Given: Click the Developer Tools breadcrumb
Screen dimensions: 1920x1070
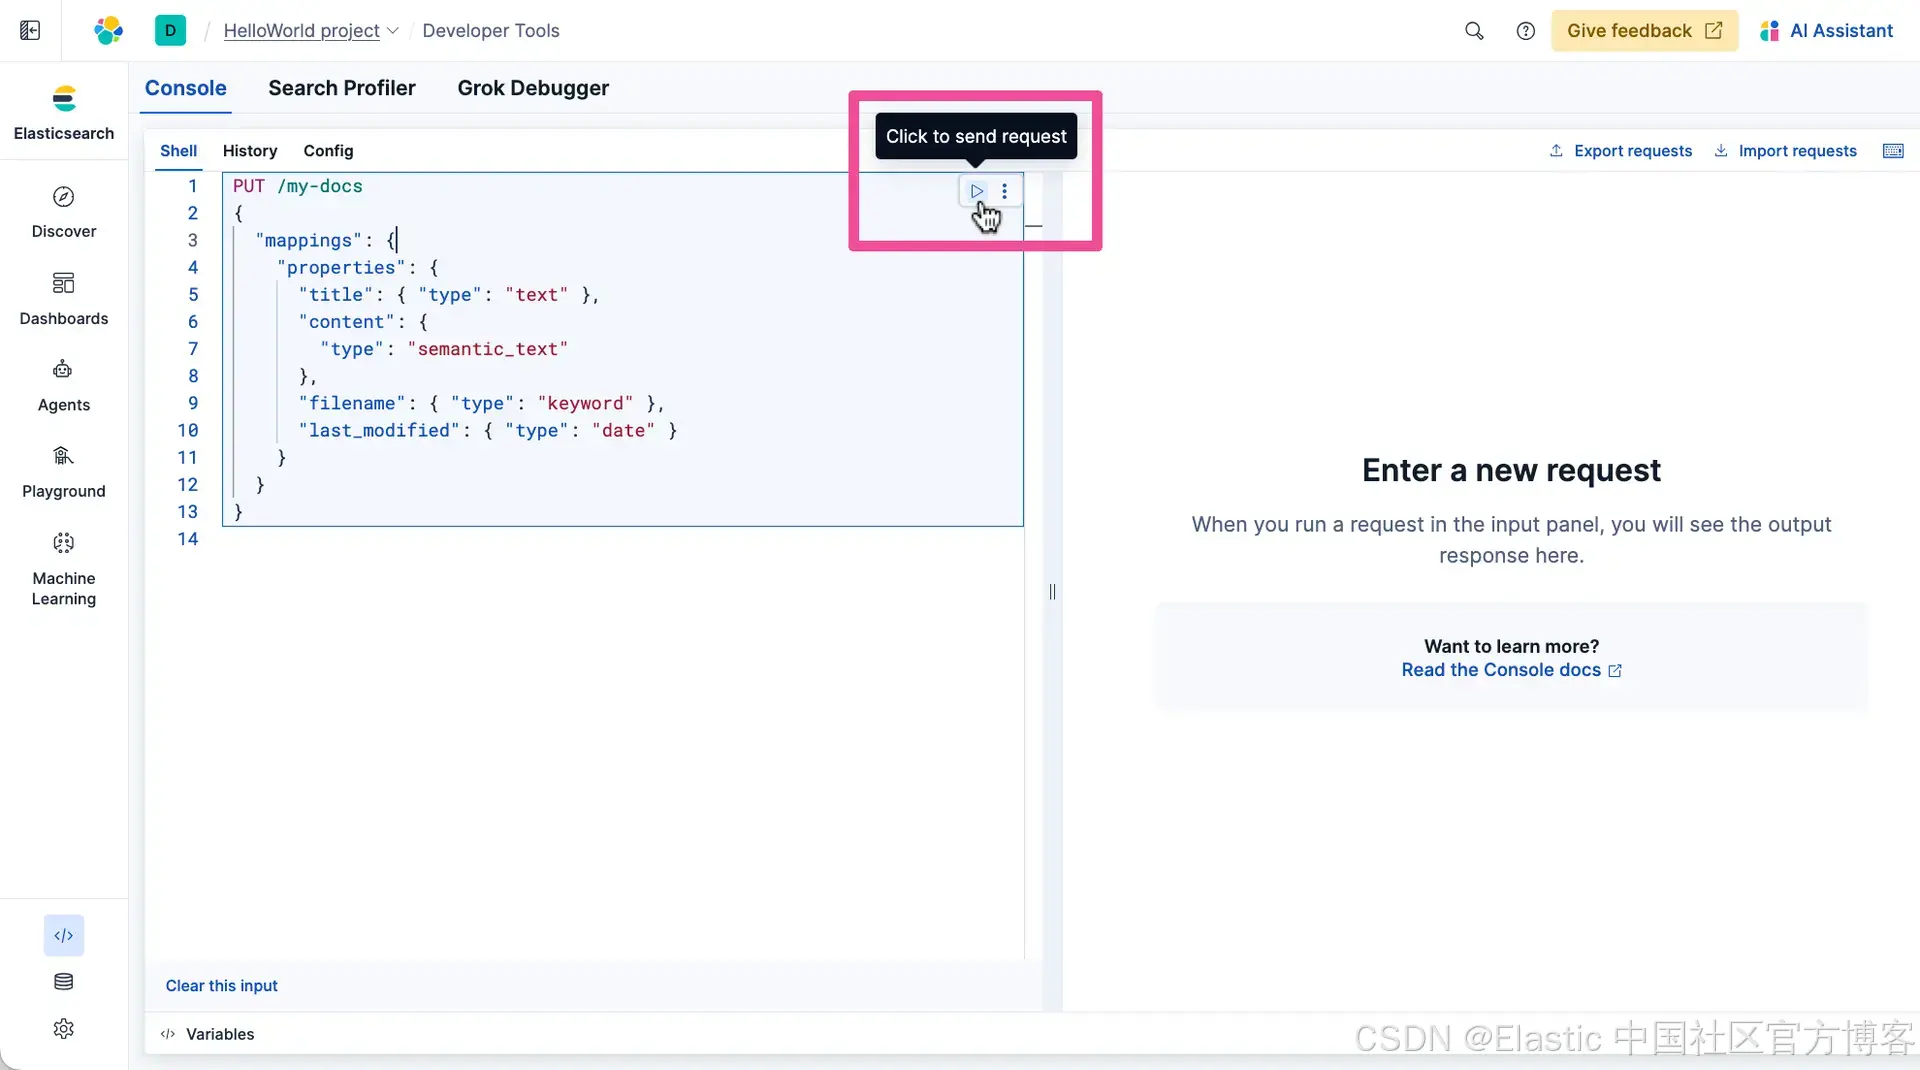Looking at the screenshot, I should (491, 31).
